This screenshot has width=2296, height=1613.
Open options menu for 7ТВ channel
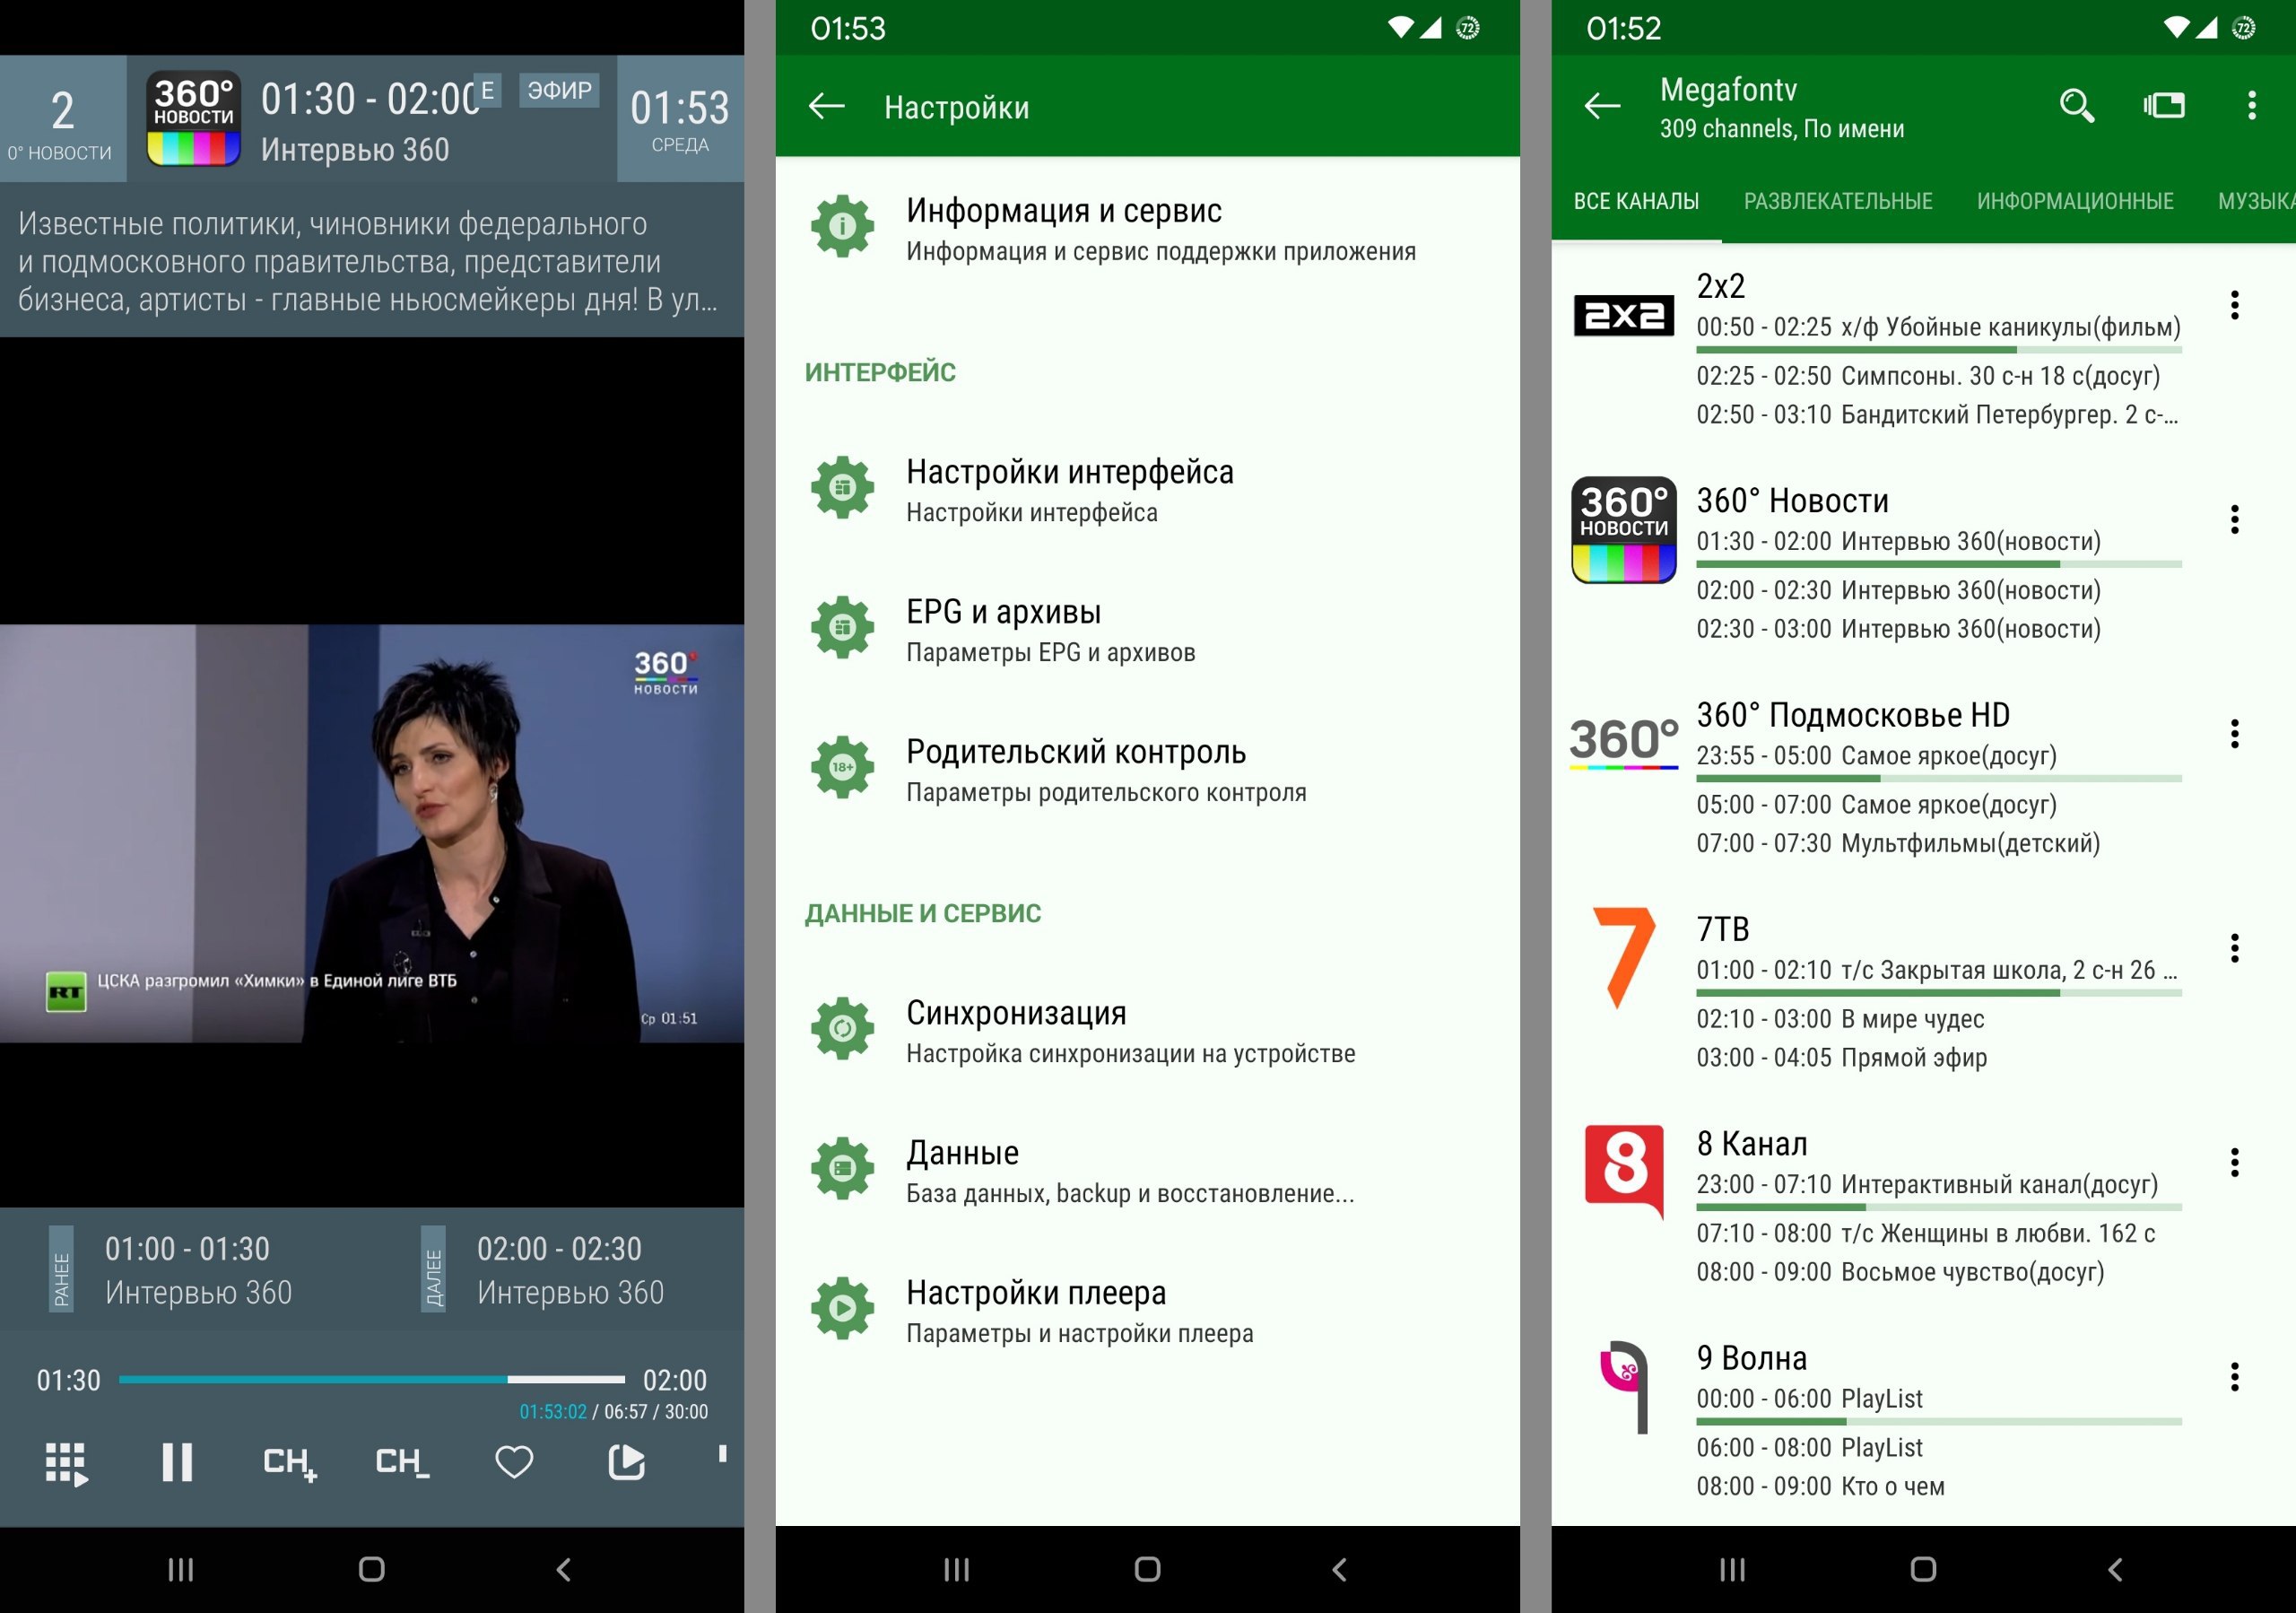coord(2234,948)
